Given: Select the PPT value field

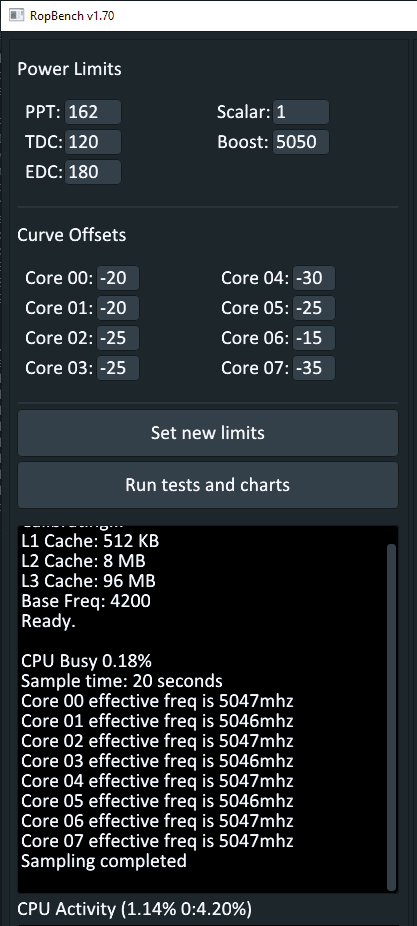Looking at the screenshot, I should 93,112.
